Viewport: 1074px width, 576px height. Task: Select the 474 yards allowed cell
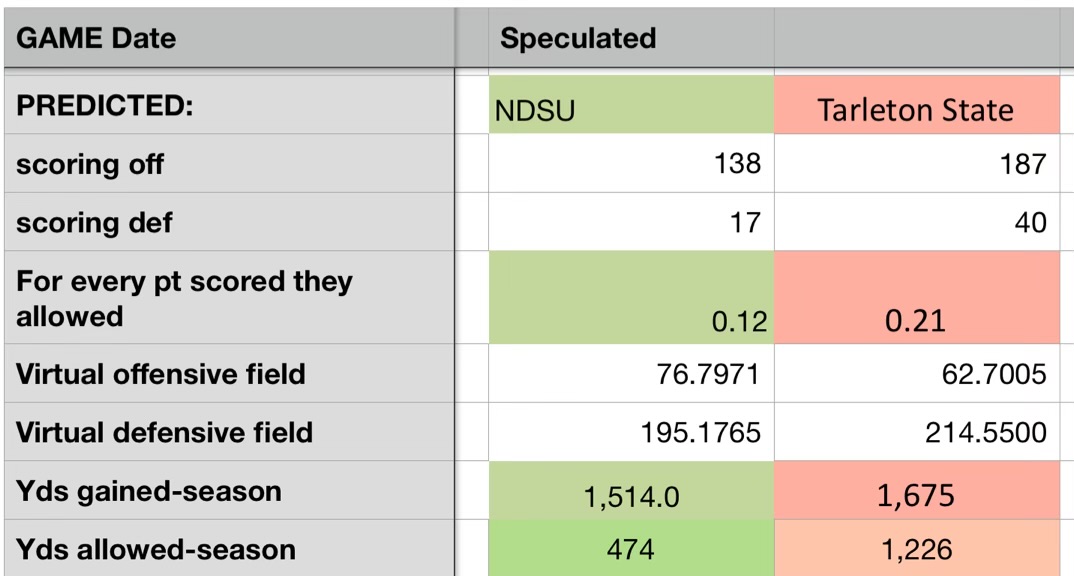630,549
